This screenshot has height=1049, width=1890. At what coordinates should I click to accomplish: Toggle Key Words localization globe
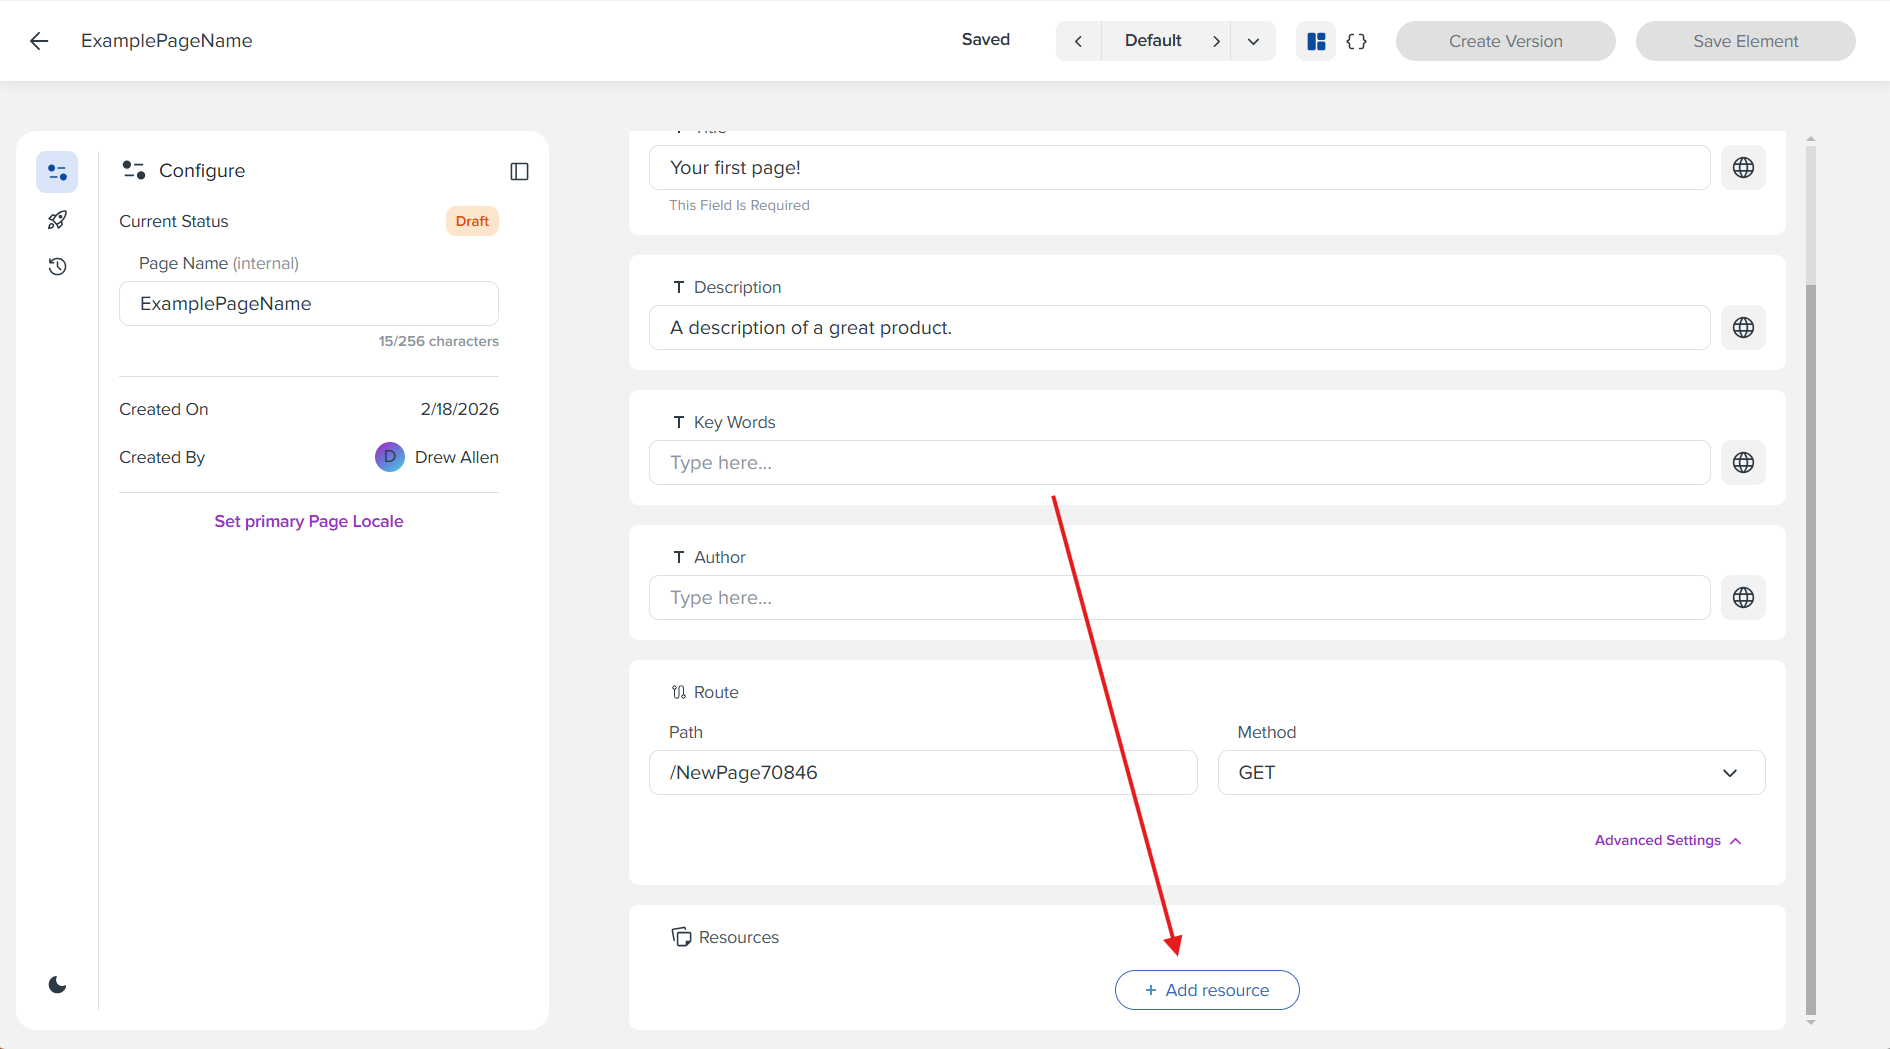pyautogui.click(x=1743, y=462)
